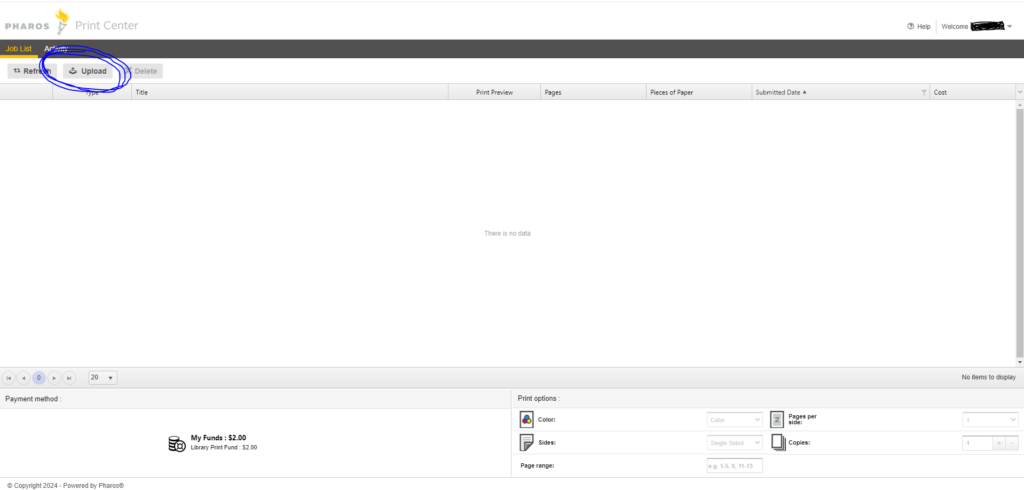Open the Sides dropdown showing Single Sided

pos(735,443)
